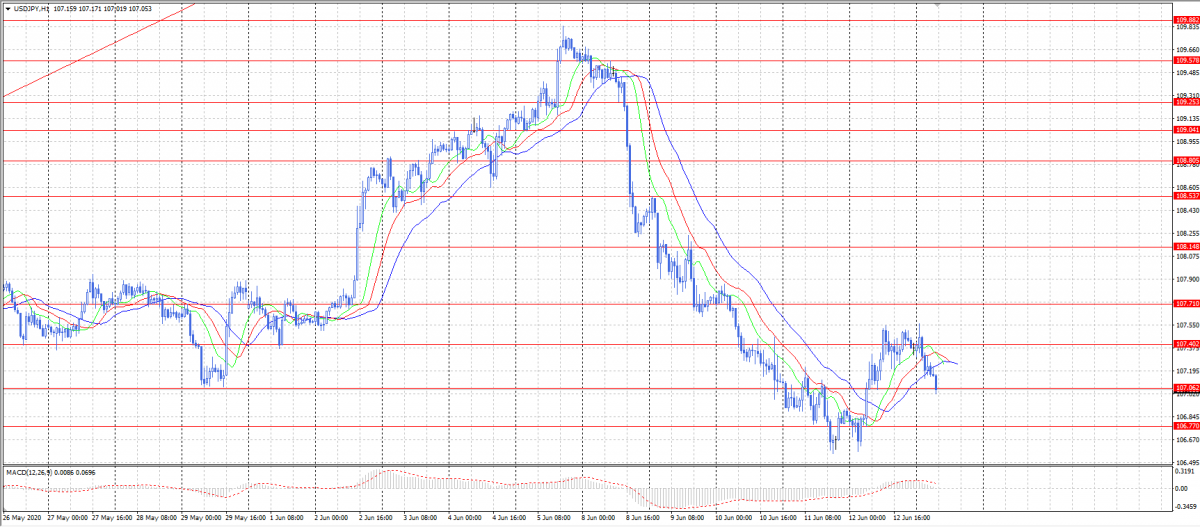Click the 109.882 red price tag

click(x=1187, y=20)
